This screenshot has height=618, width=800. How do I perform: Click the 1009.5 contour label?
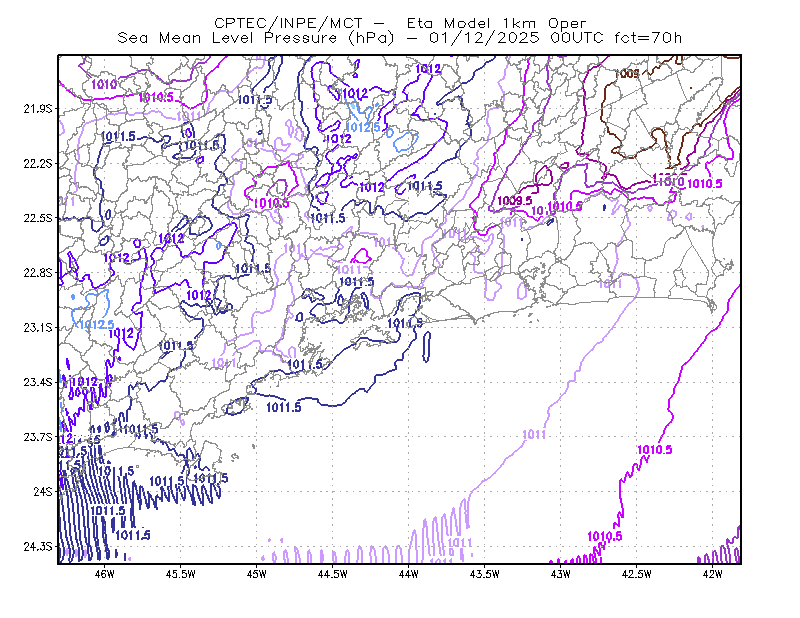pos(514,201)
